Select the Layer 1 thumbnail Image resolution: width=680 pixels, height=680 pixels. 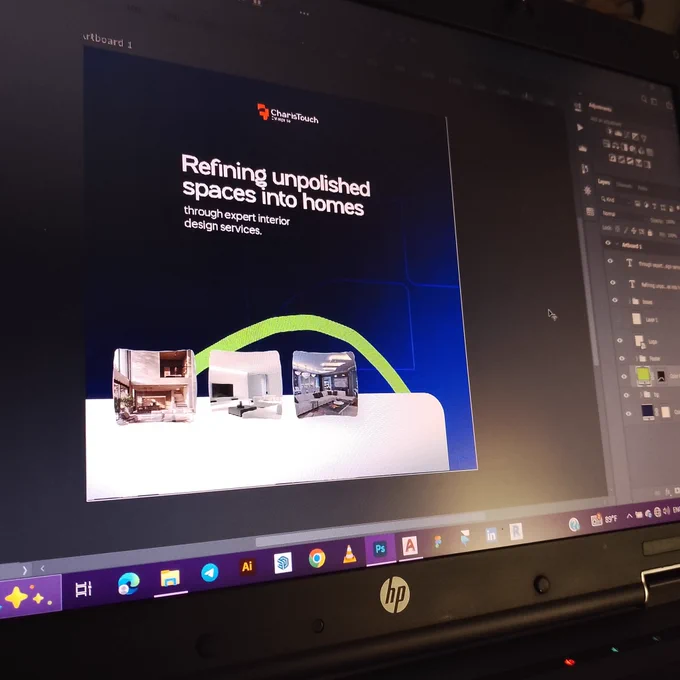(x=637, y=318)
